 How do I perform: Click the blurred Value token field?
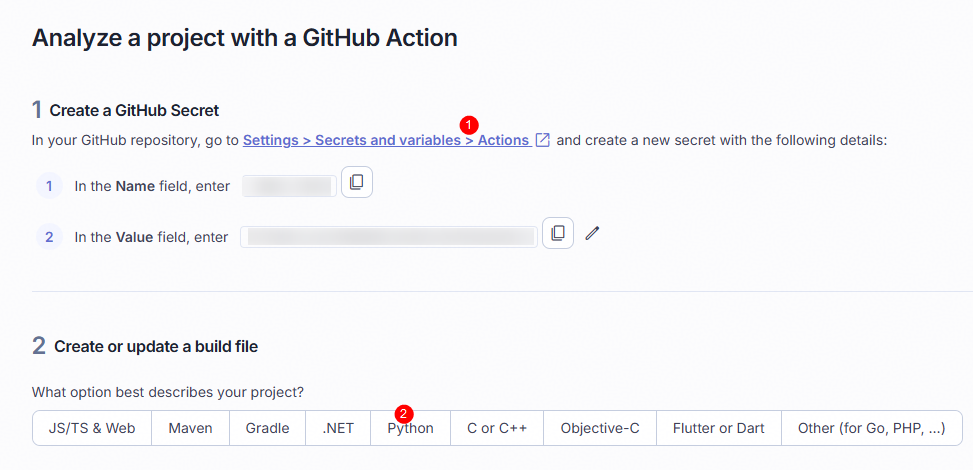click(x=389, y=237)
